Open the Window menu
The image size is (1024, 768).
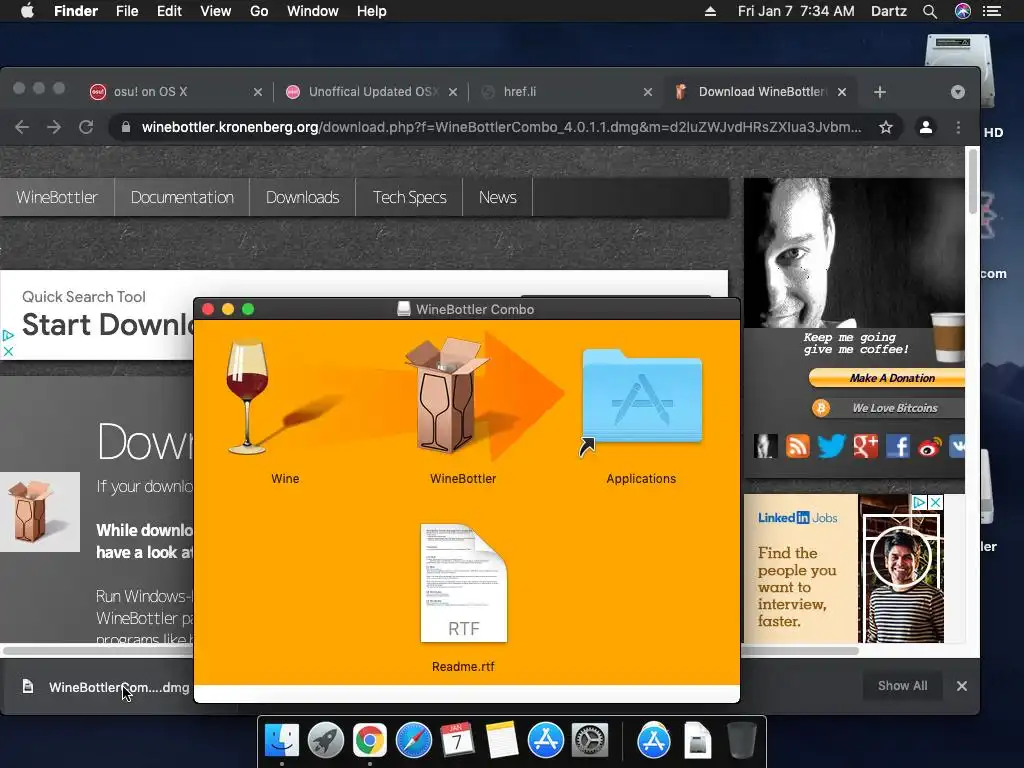tap(313, 11)
